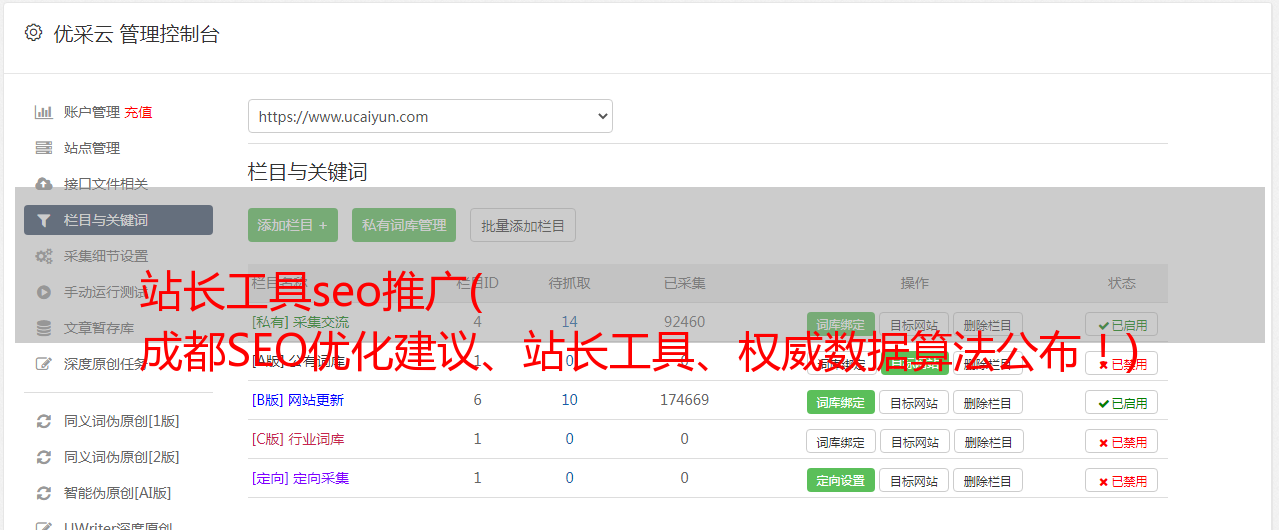Click 词库绑定 for 采集交流 row

click(840, 324)
